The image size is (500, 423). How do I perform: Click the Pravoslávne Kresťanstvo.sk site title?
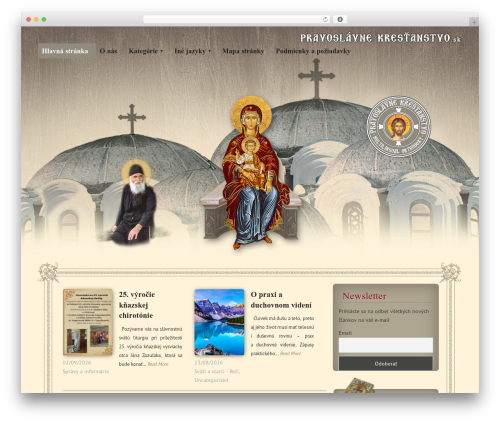point(380,38)
